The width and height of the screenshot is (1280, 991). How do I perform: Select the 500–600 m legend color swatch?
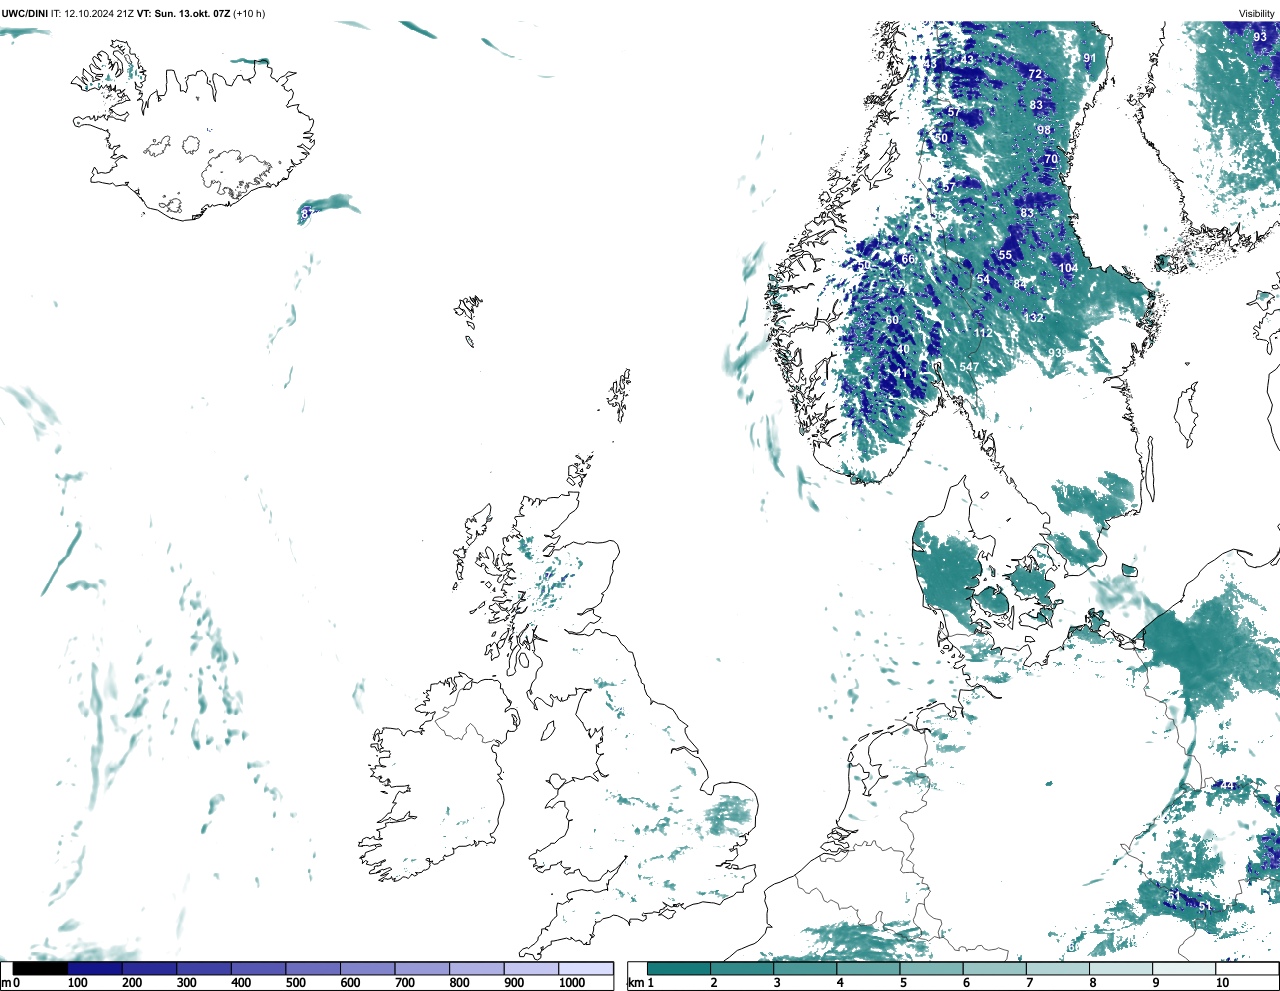click(313, 968)
